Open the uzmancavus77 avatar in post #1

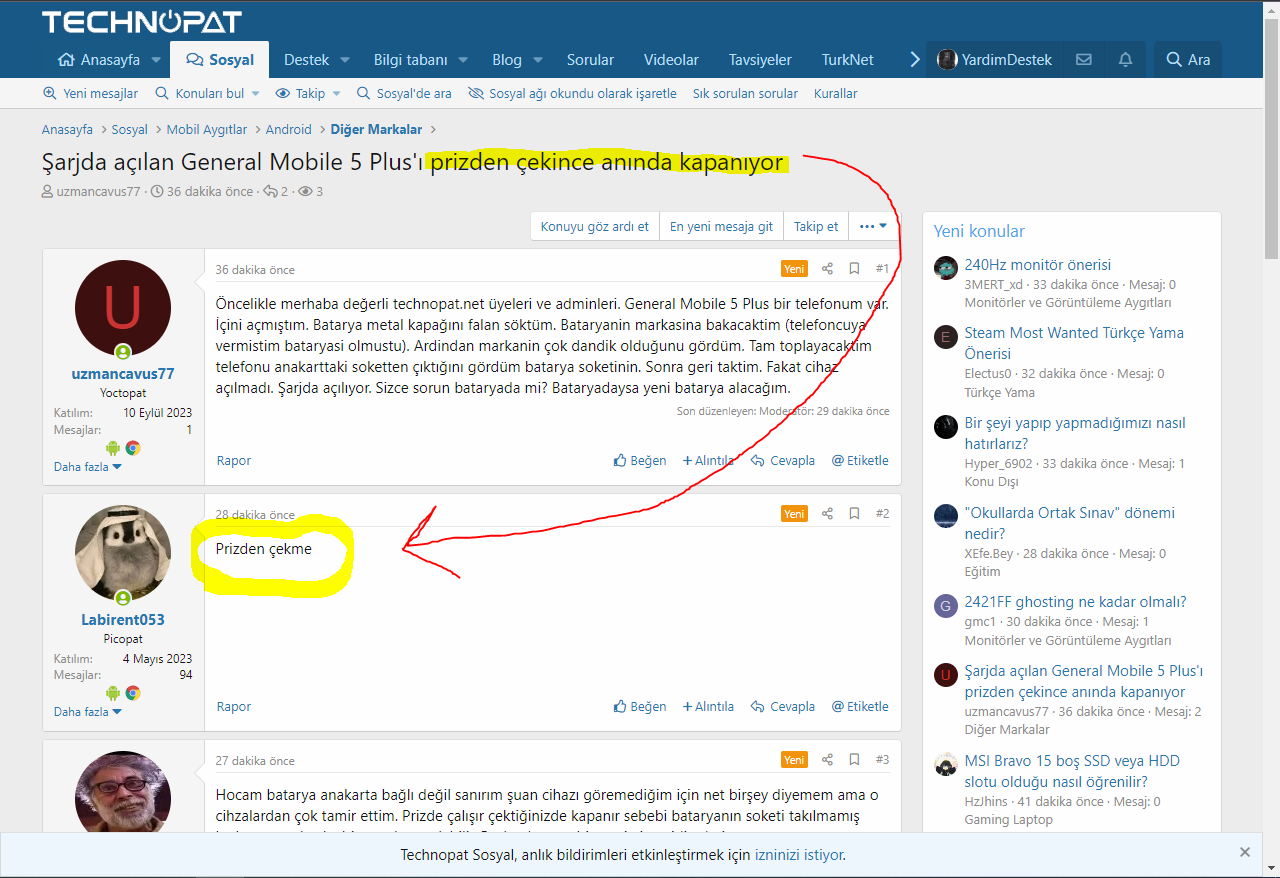click(x=123, y=308)
